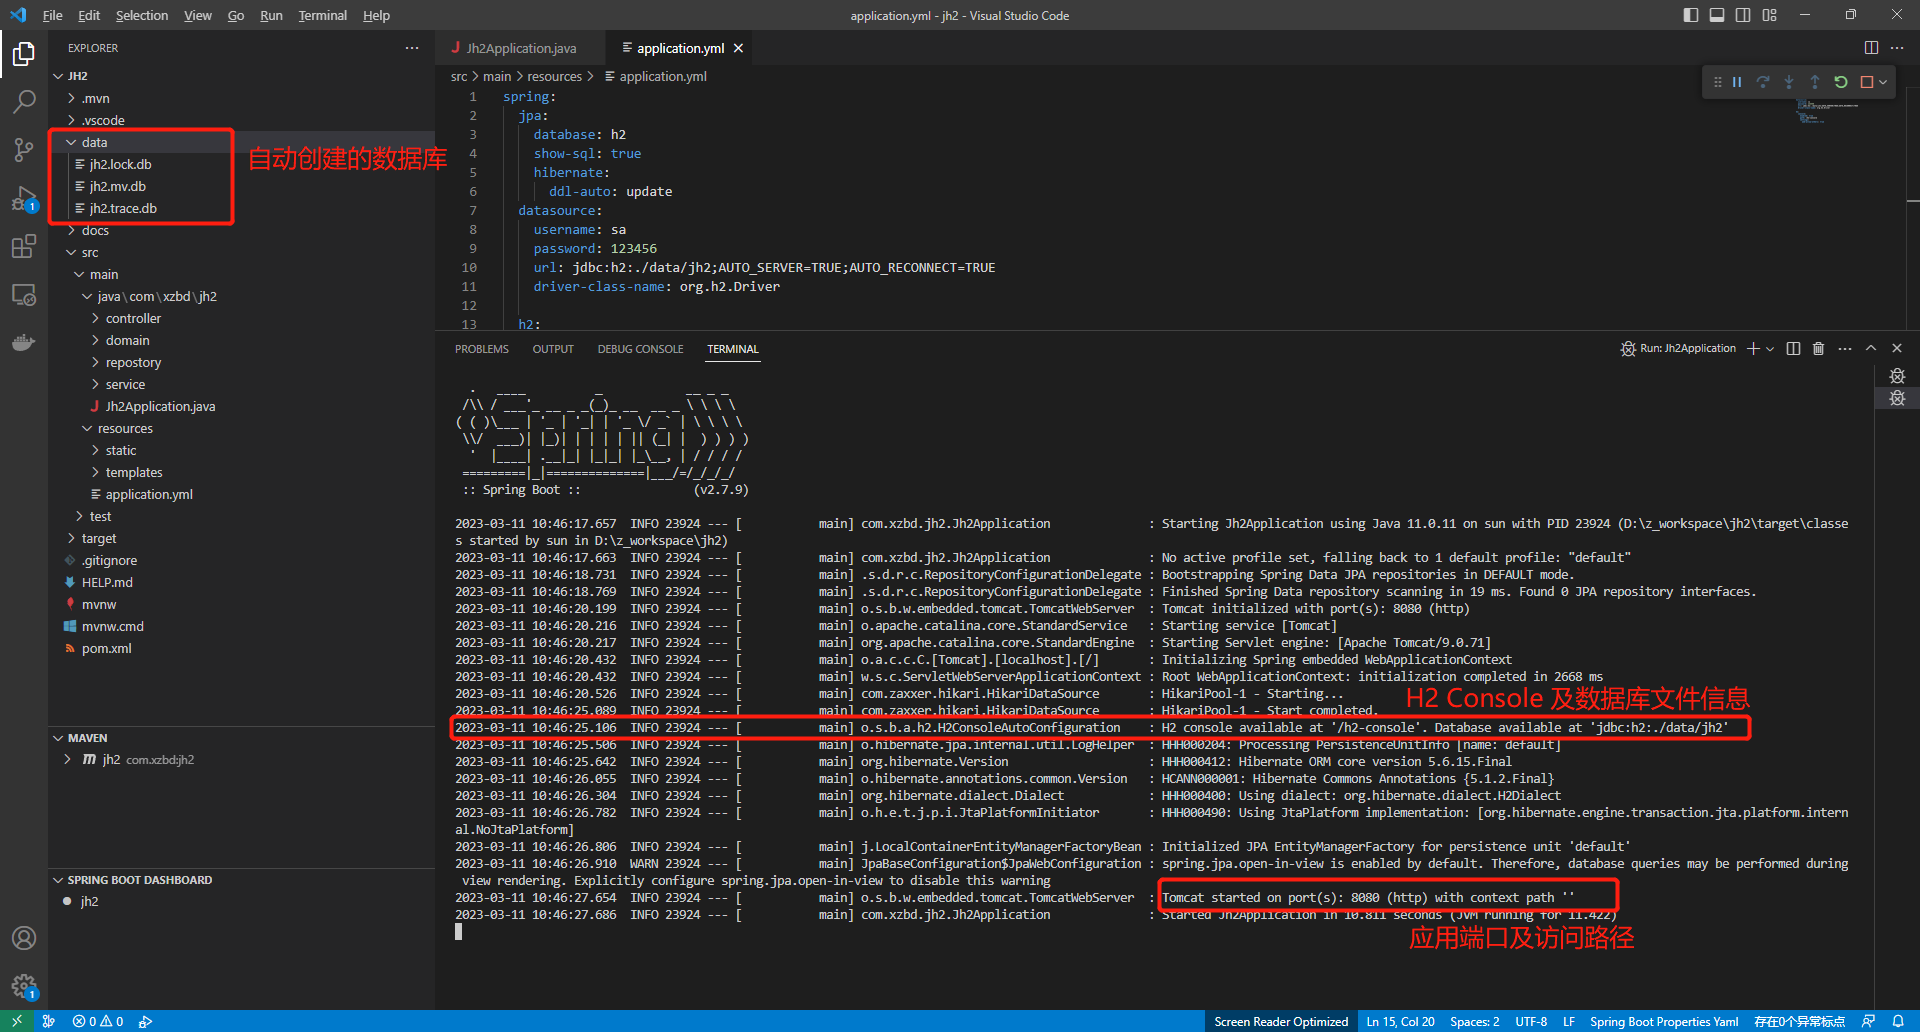This screenshot has height=1032, width=1920.
Task: Open the Docker view in activity bar
Action: pyautogui.click(x=24, y=342)
